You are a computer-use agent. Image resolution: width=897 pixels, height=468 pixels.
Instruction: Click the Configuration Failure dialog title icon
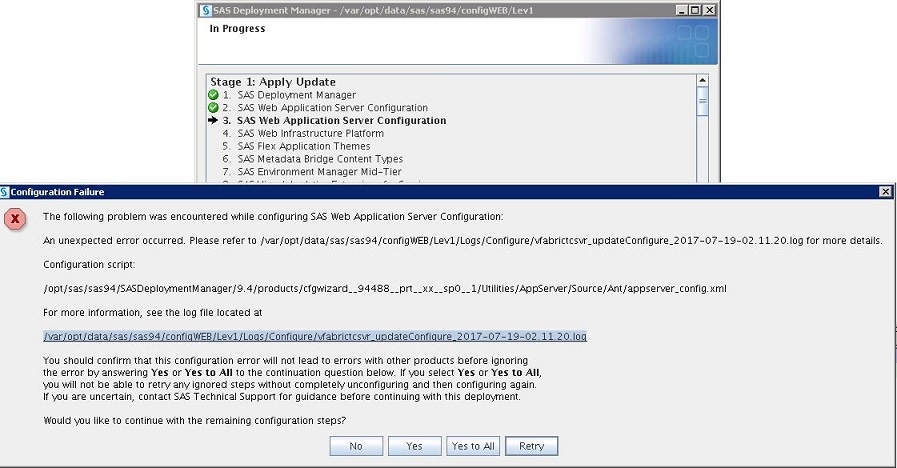tap(6, 191)
